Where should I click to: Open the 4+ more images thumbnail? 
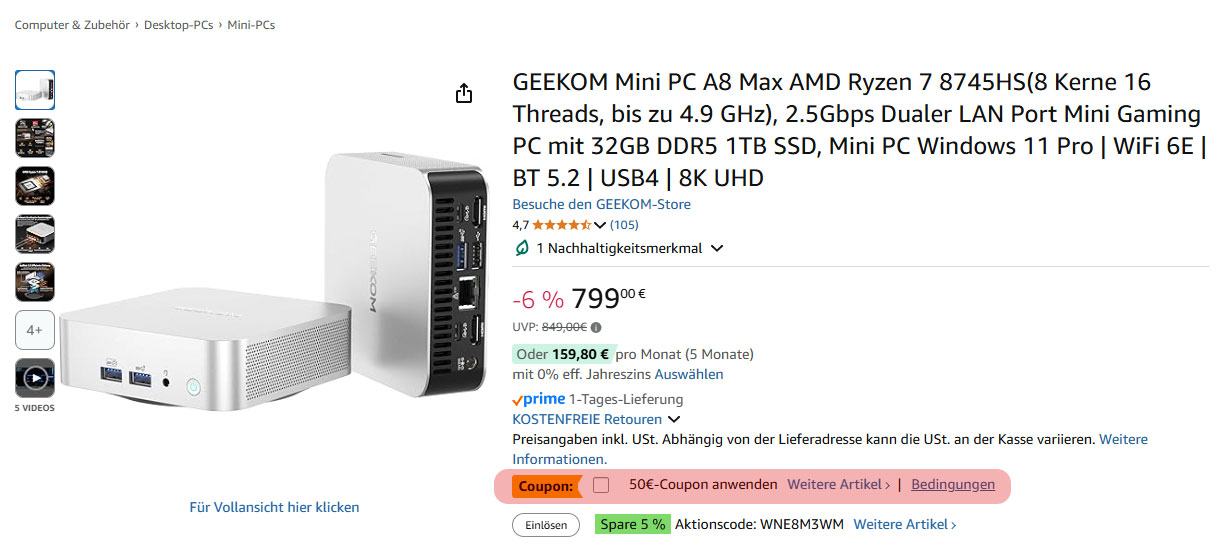(x=35, y=330)
